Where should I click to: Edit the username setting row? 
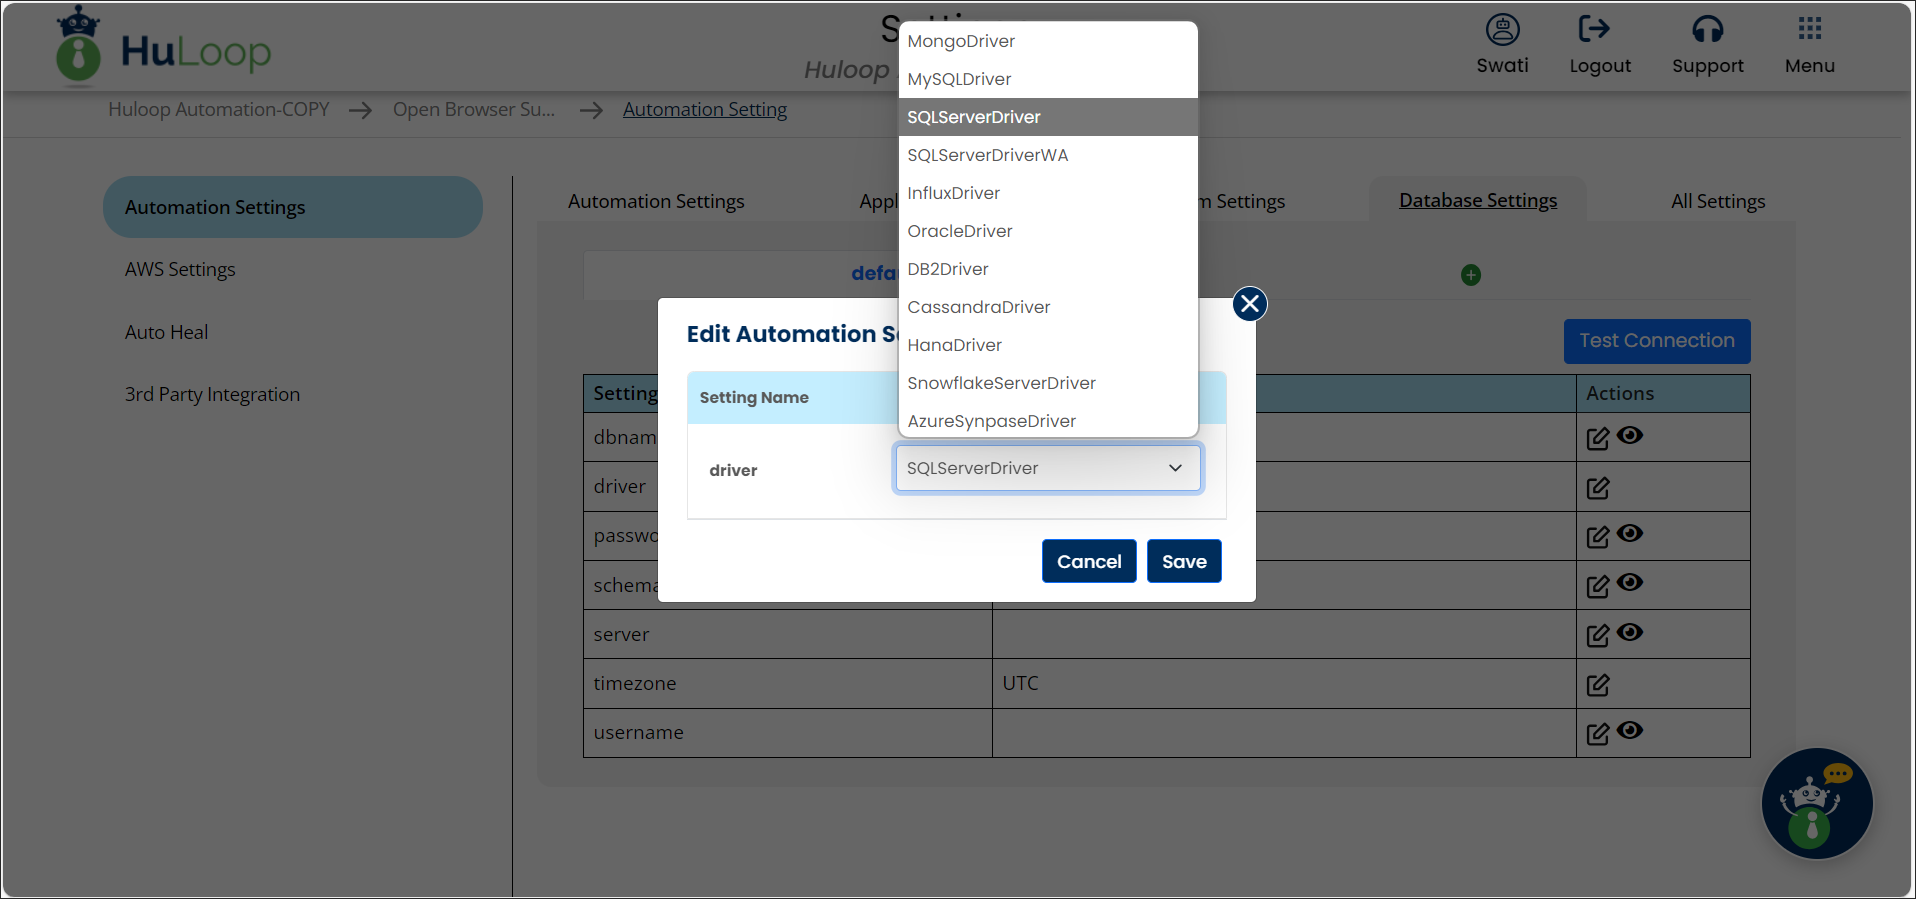[1597, 733]
